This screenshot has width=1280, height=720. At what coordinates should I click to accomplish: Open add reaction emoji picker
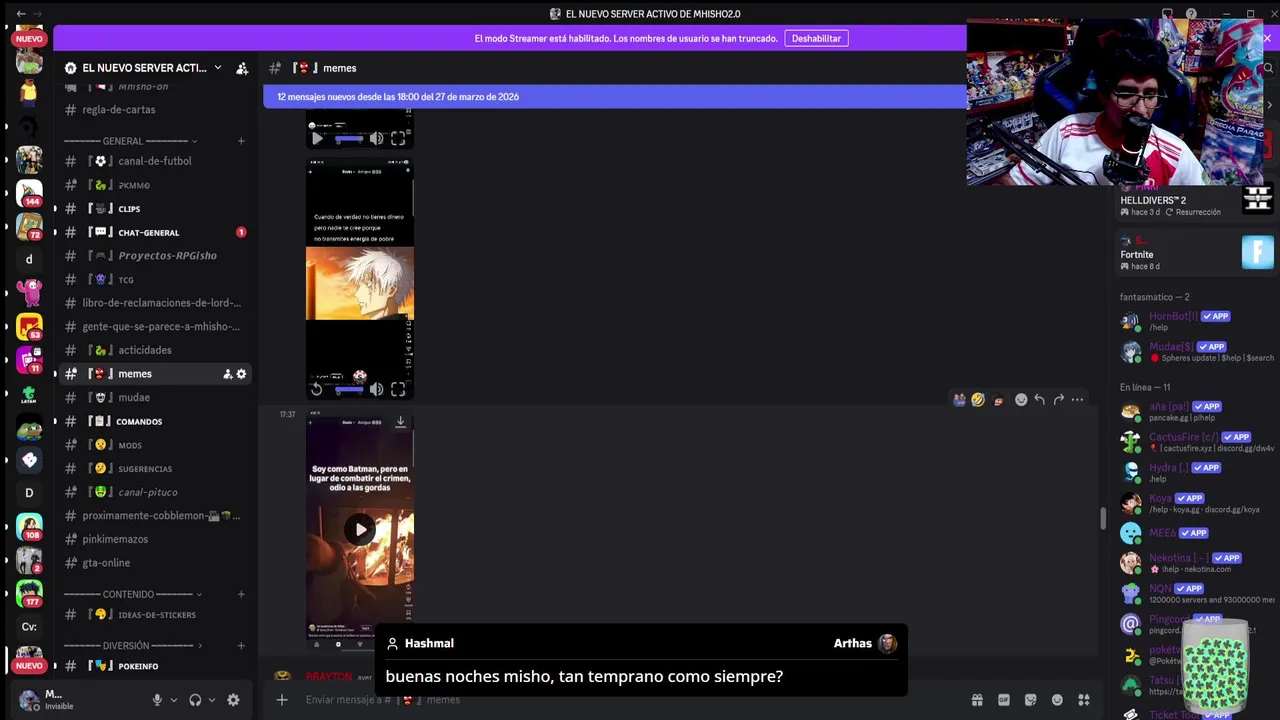click(1021, 400)
